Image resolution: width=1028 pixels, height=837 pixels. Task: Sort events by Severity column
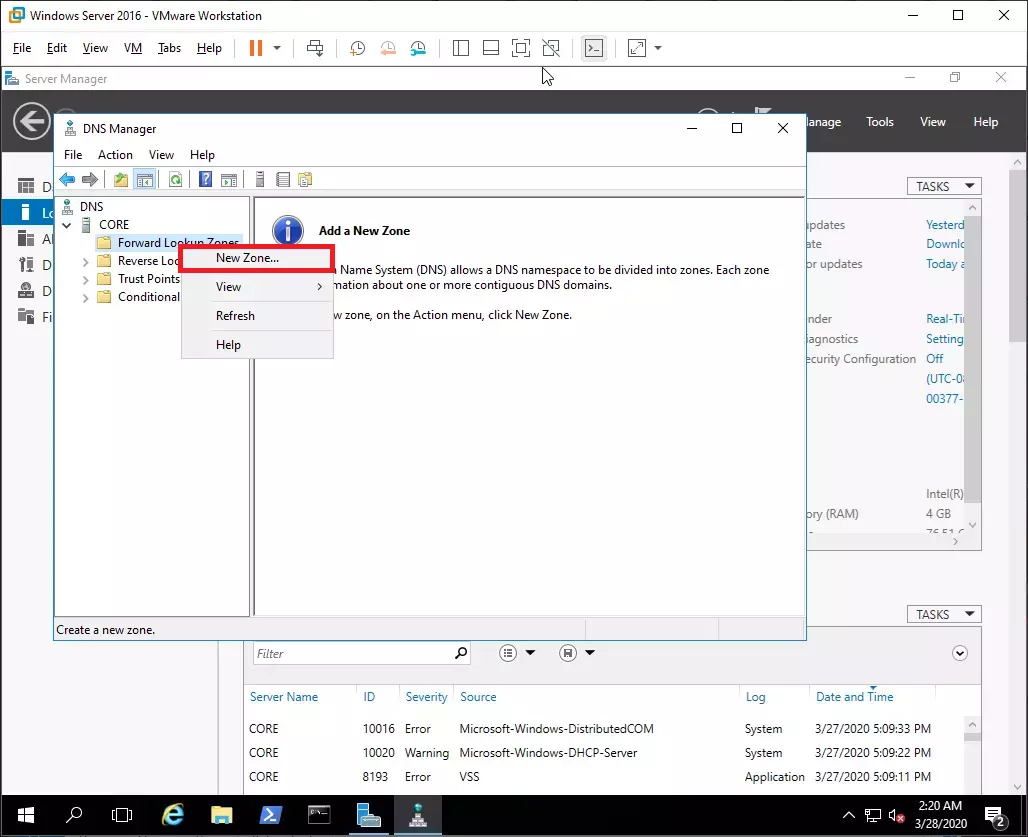pos(426,697)
